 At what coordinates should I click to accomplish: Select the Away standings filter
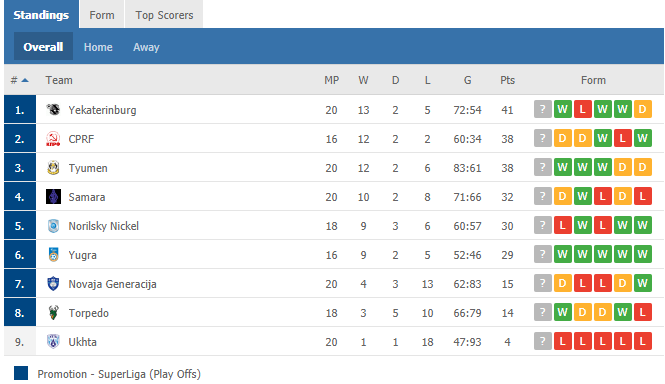tap(146, 47)
